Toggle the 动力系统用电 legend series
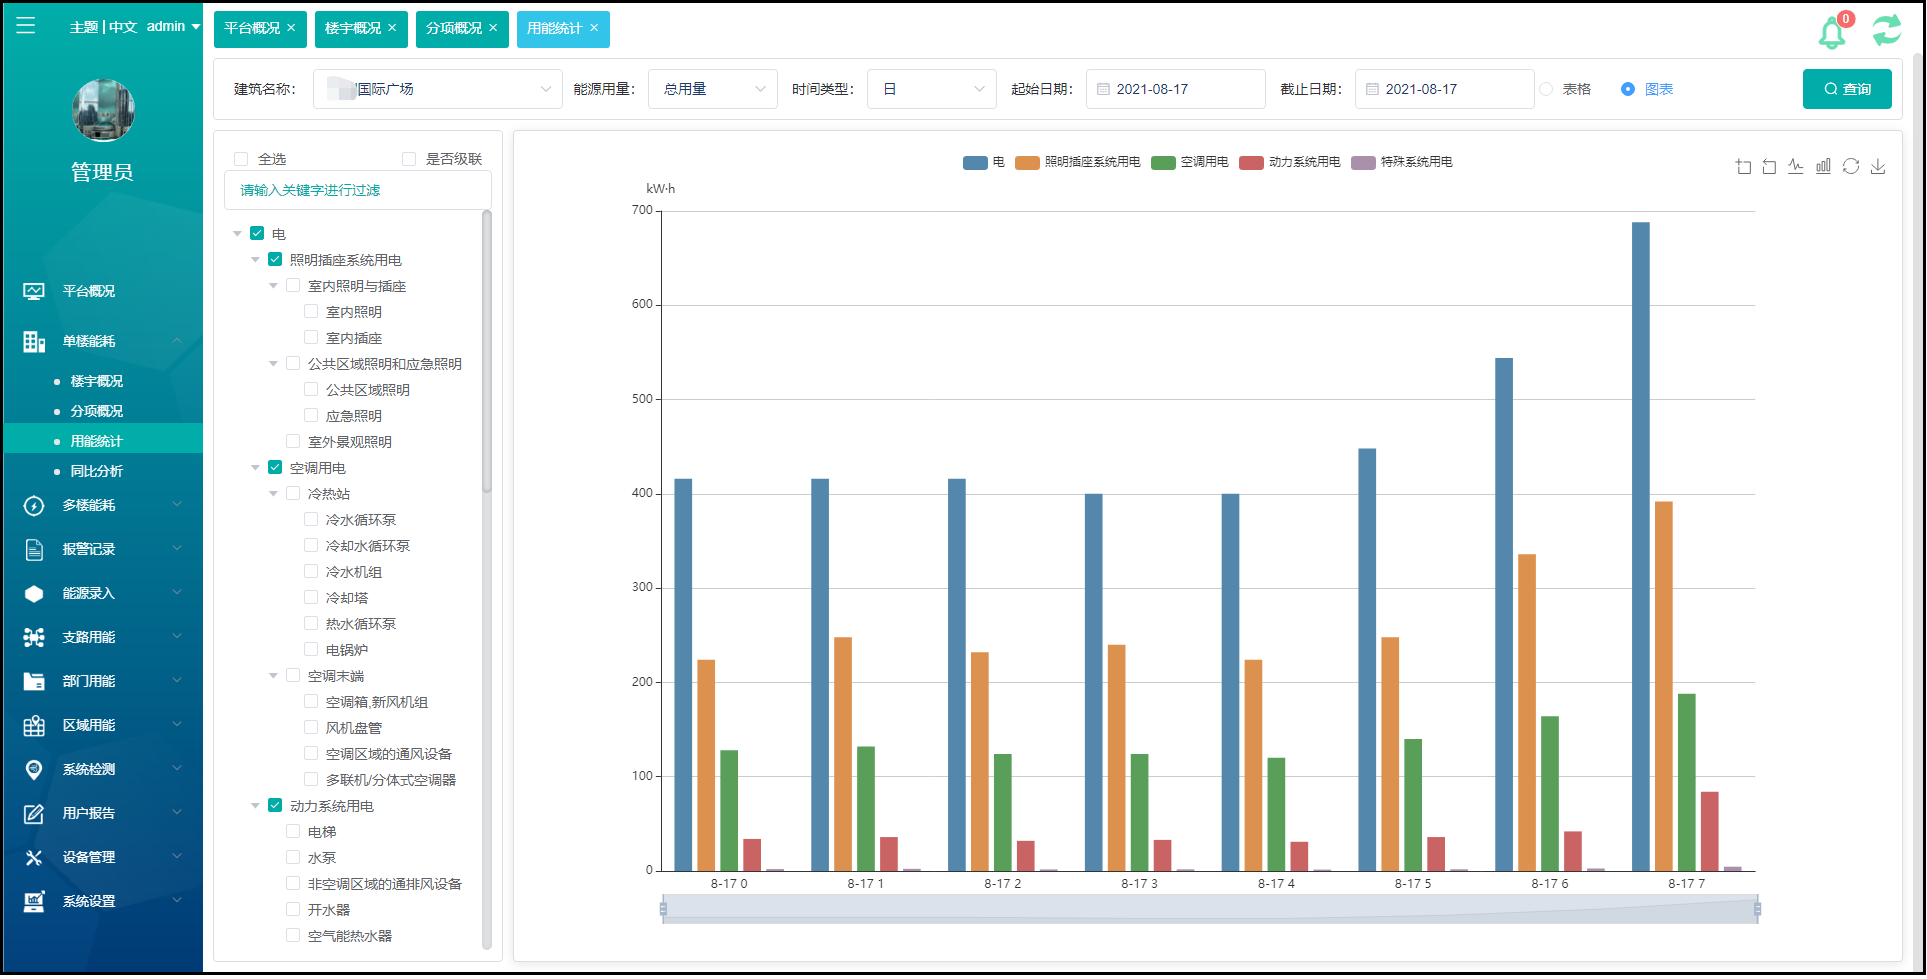 pyautogui.click(x=1290, y=162)
